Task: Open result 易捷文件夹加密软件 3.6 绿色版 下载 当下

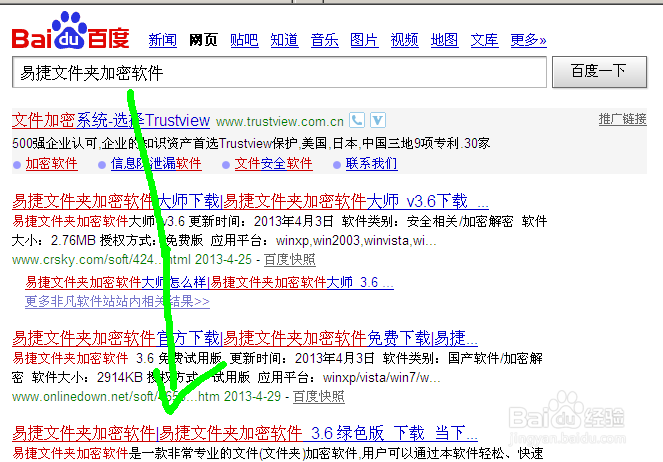Action: pos(245,433)
